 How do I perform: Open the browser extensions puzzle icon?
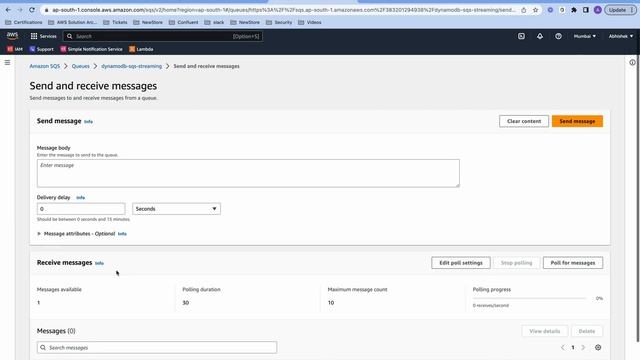(574, 10)
